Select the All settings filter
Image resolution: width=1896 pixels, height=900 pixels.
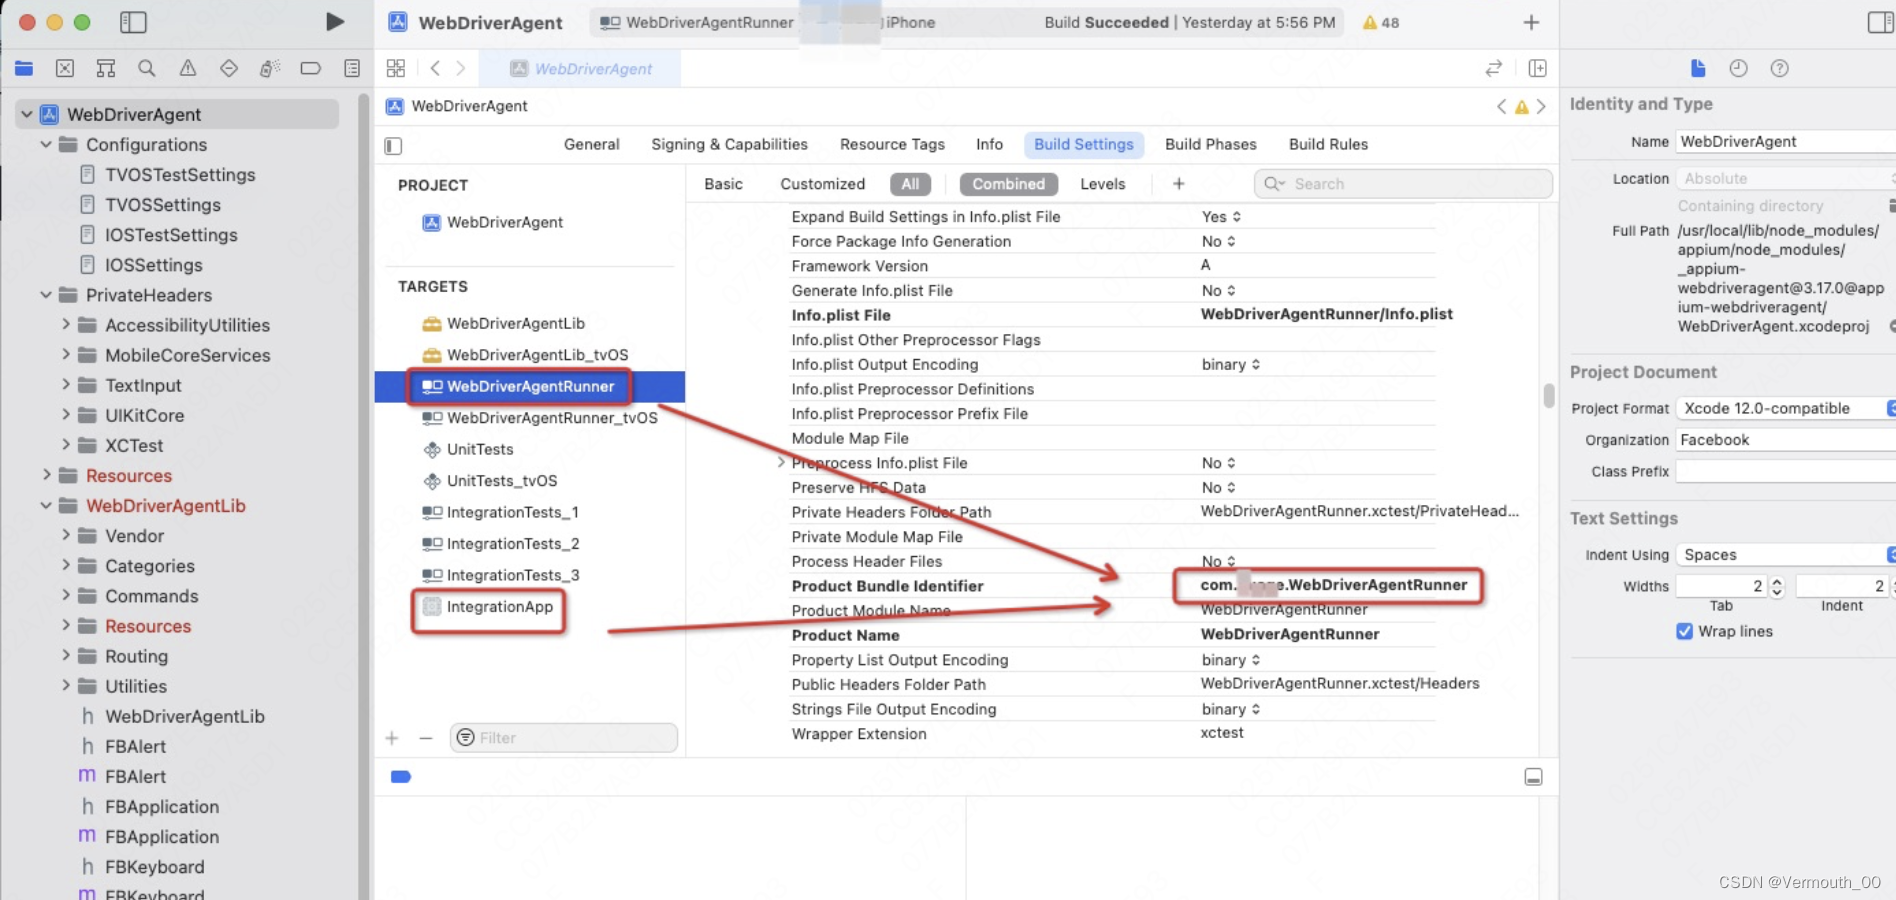[910, 184]
